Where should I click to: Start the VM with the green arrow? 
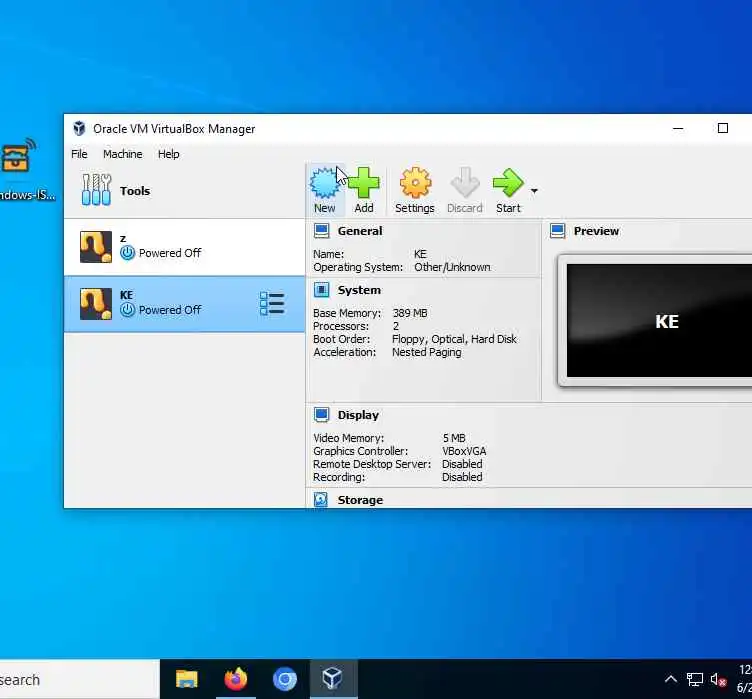coord(508,183)
